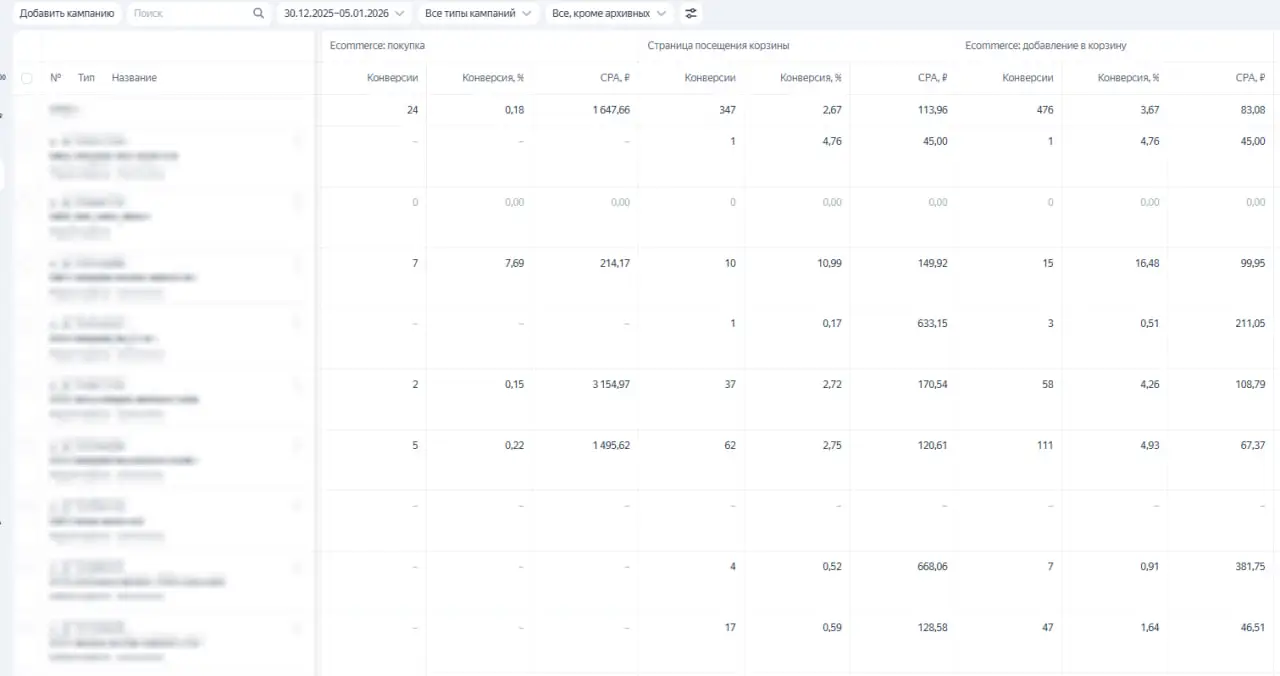The height and width of the screenshot is (676, 1280).
Task: Click the 'Тип' column header
Action: click(86, 78)
